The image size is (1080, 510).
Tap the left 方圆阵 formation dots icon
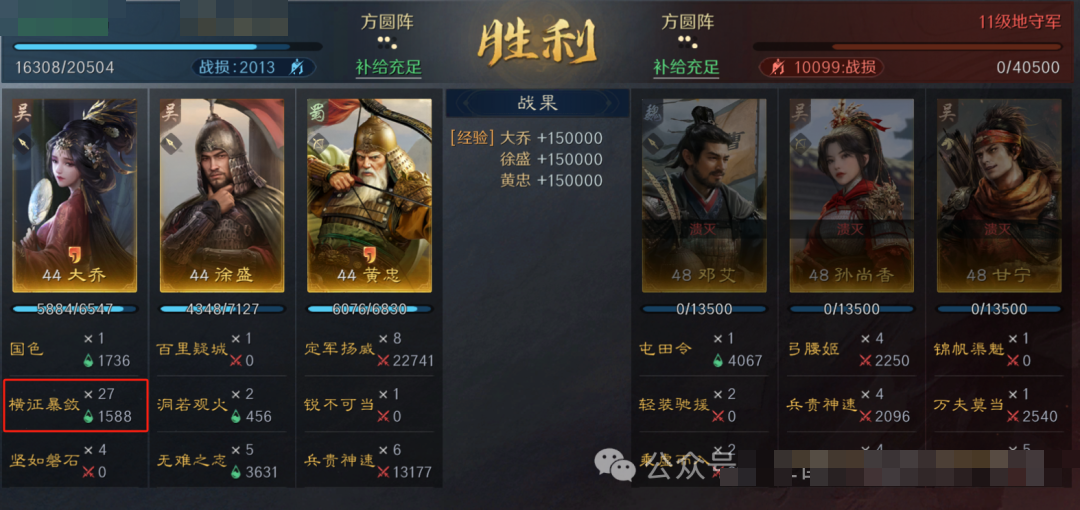(388, 42)
